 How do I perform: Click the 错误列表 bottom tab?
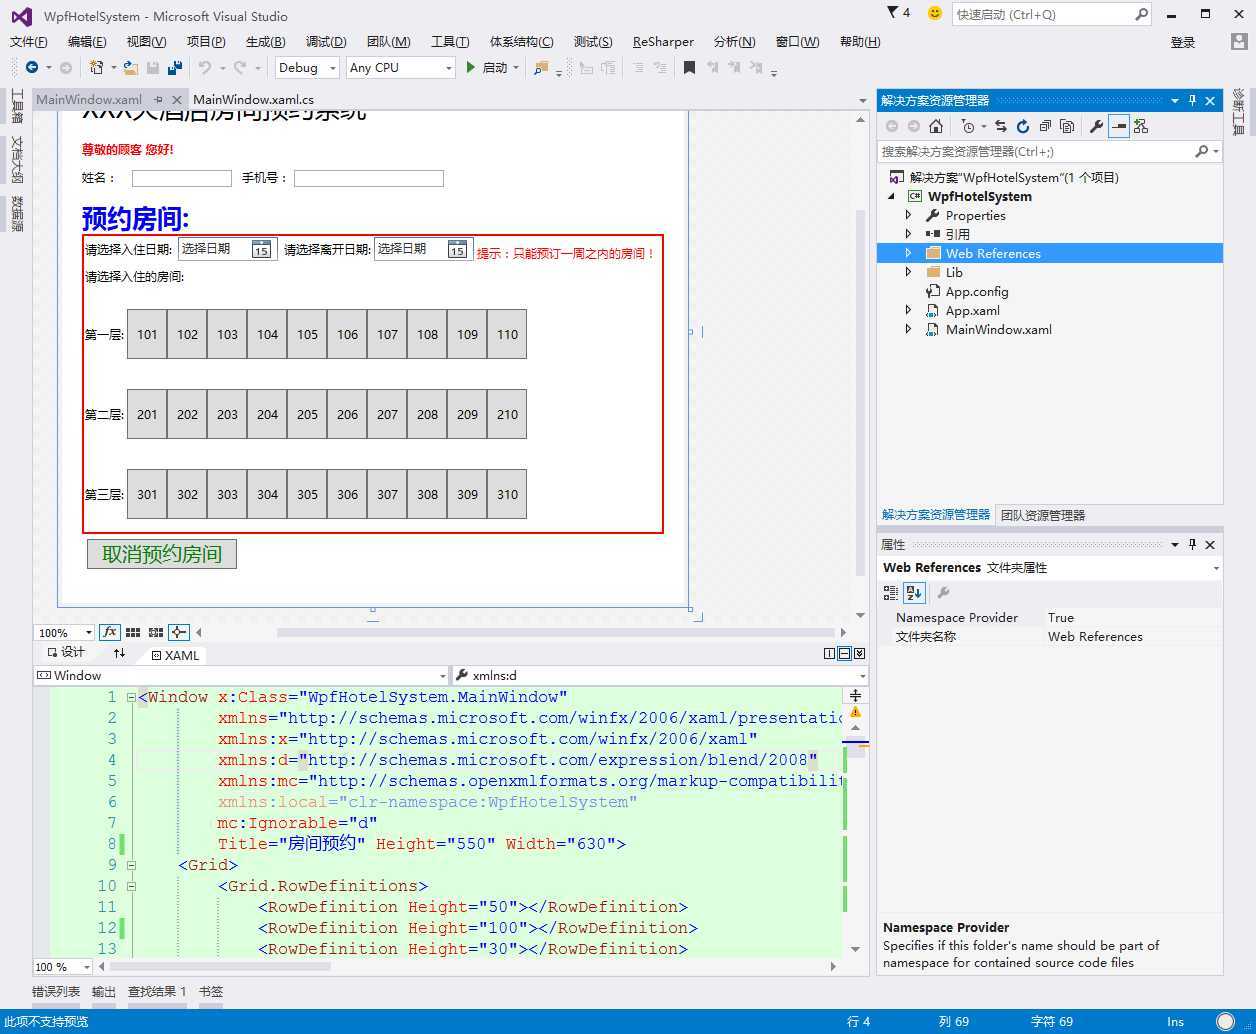pos(56,991)
